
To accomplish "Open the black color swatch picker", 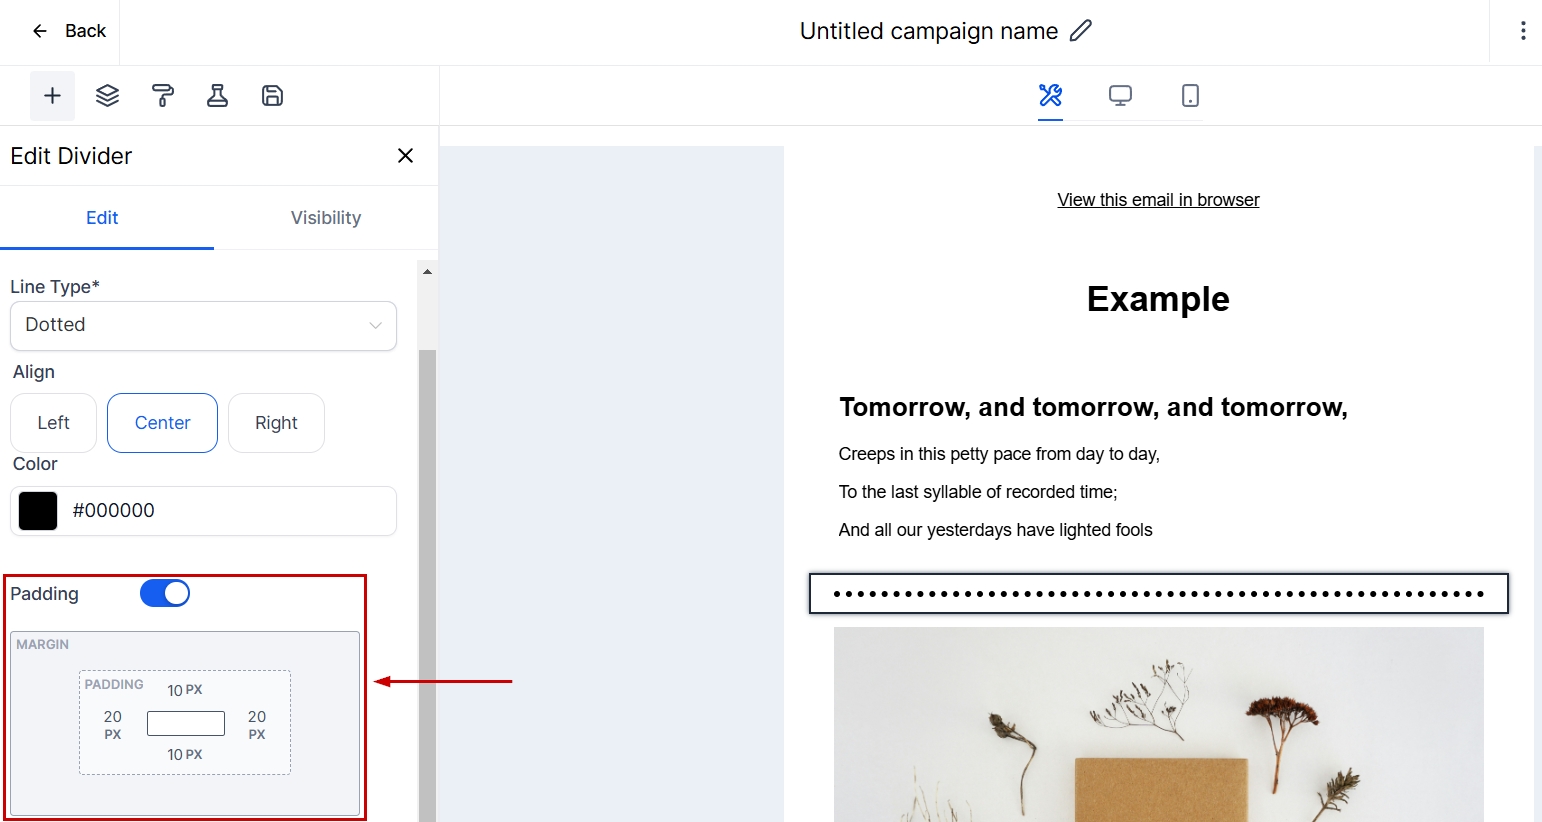I will tap(38, 511).
